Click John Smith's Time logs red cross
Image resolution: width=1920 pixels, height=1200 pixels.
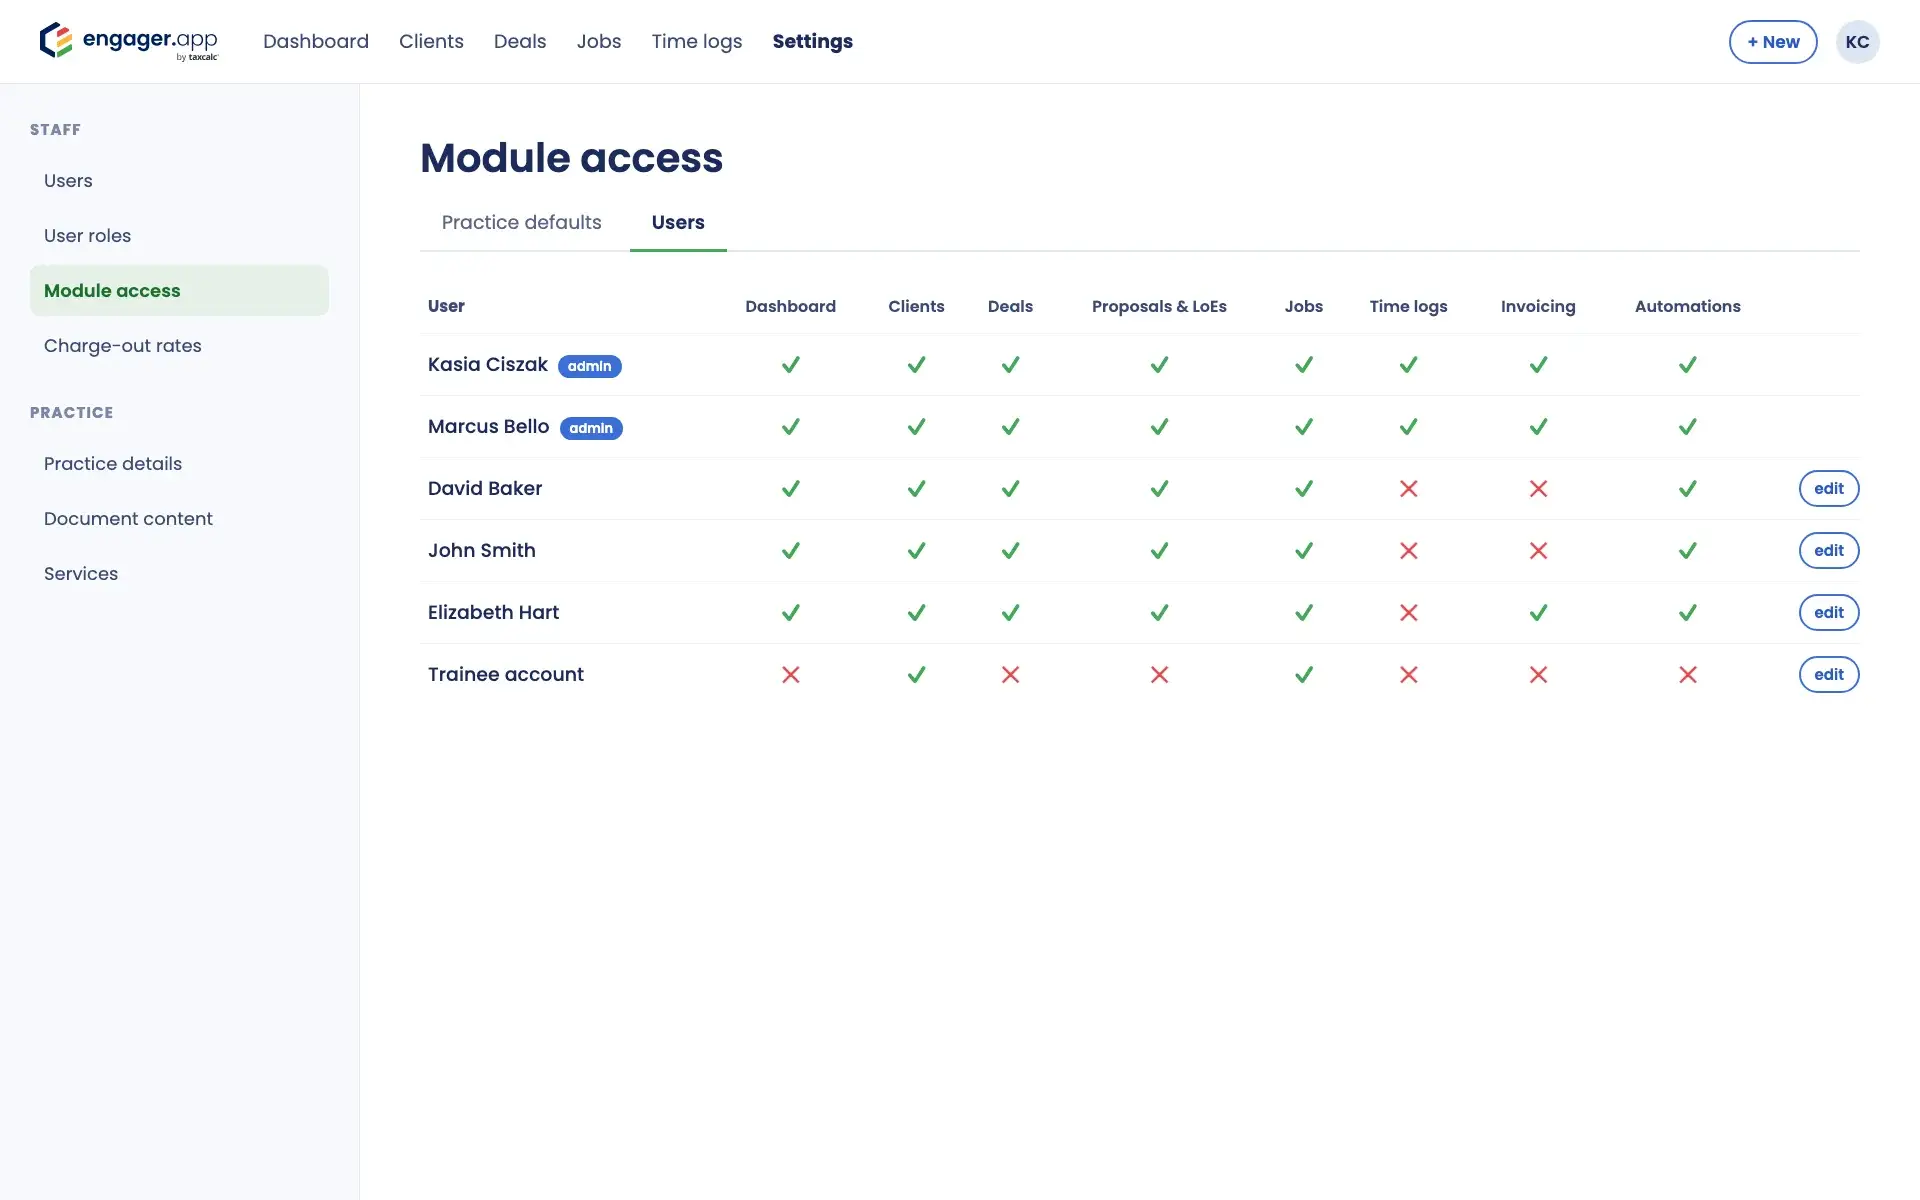[x=1408, y=551]
